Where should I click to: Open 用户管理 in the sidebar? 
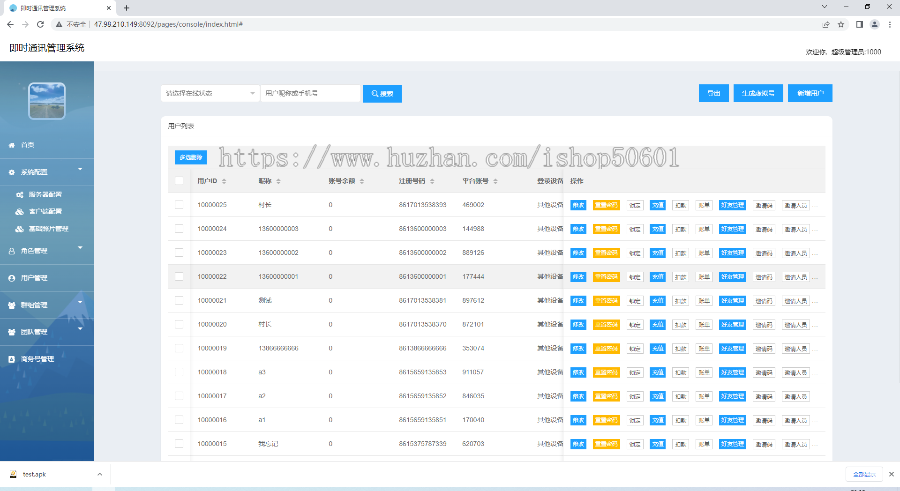tap(34, 278)
